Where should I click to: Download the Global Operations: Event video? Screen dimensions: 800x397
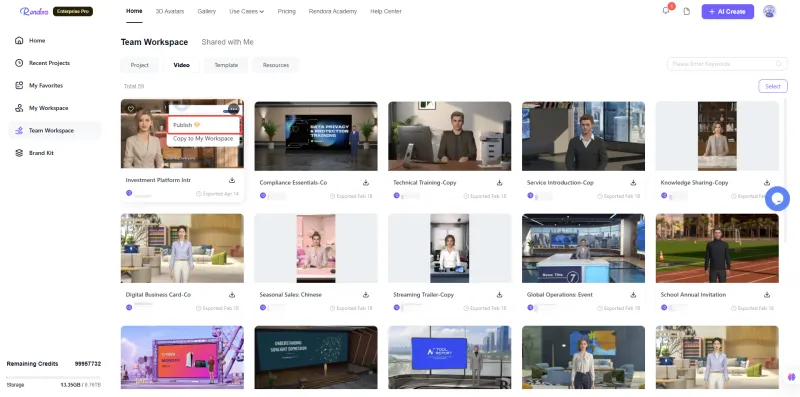click(633, 295)
